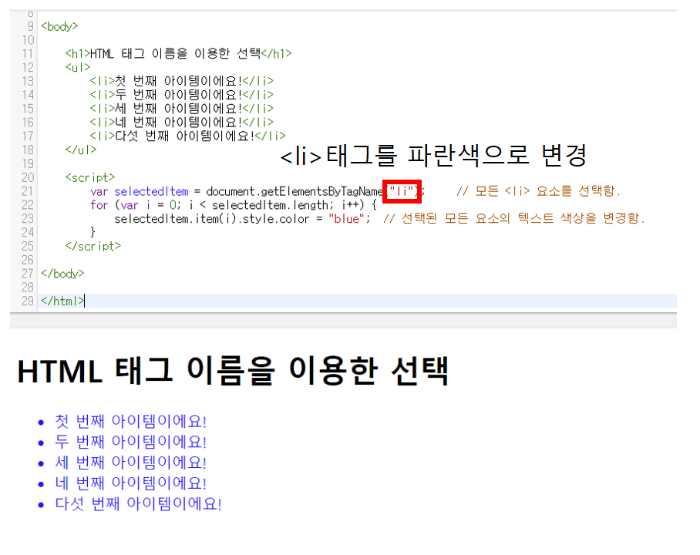Screen dimensions: 700x555
Task: Click the h1 line 'HTML 태그 이름을 이용한 선택' in code
Action: tap(178, 54)
